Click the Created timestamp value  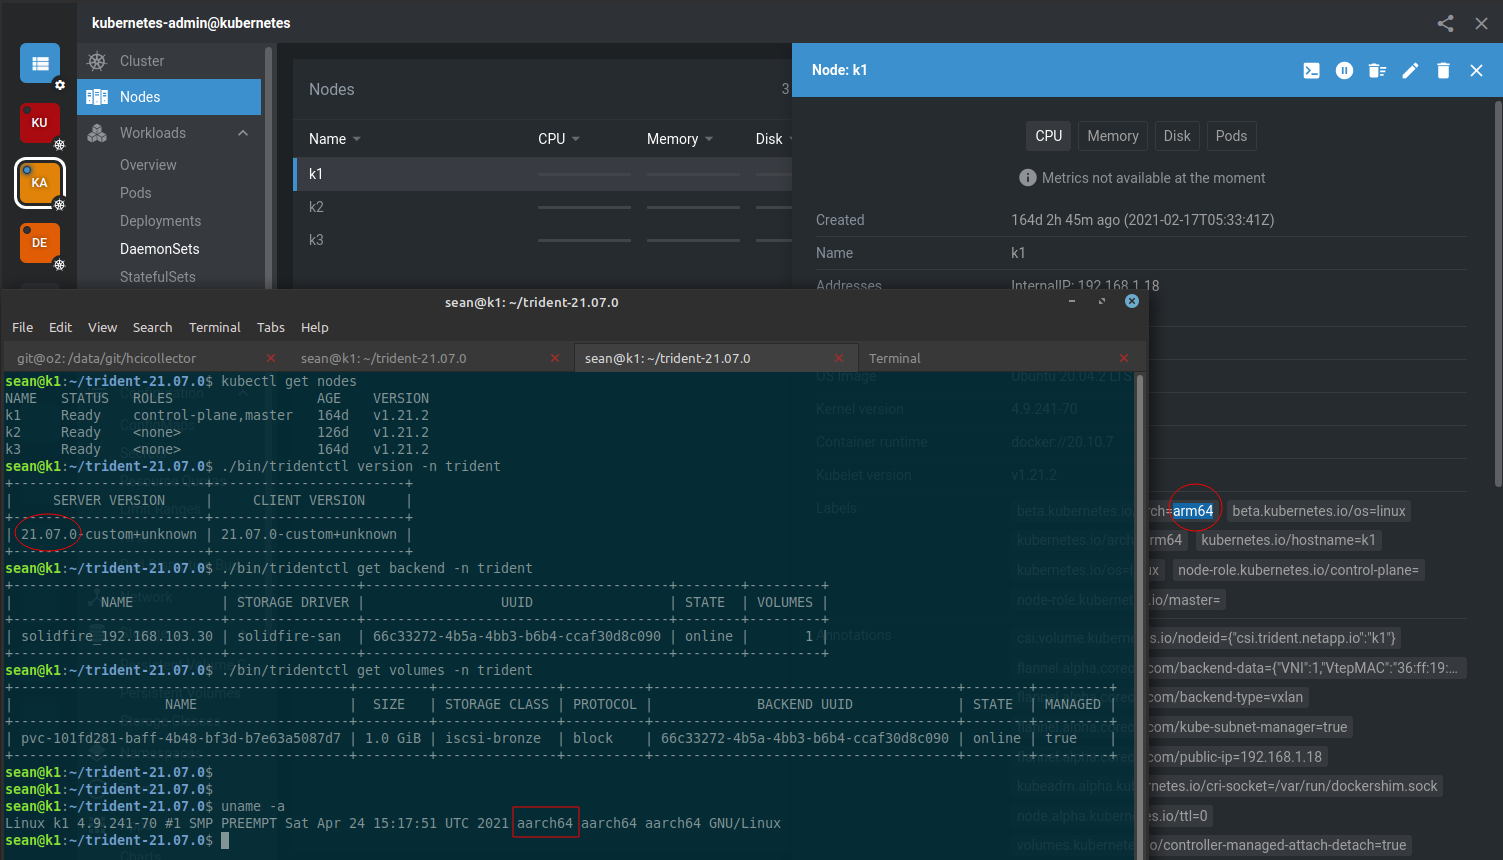(x=1142, y=220)
